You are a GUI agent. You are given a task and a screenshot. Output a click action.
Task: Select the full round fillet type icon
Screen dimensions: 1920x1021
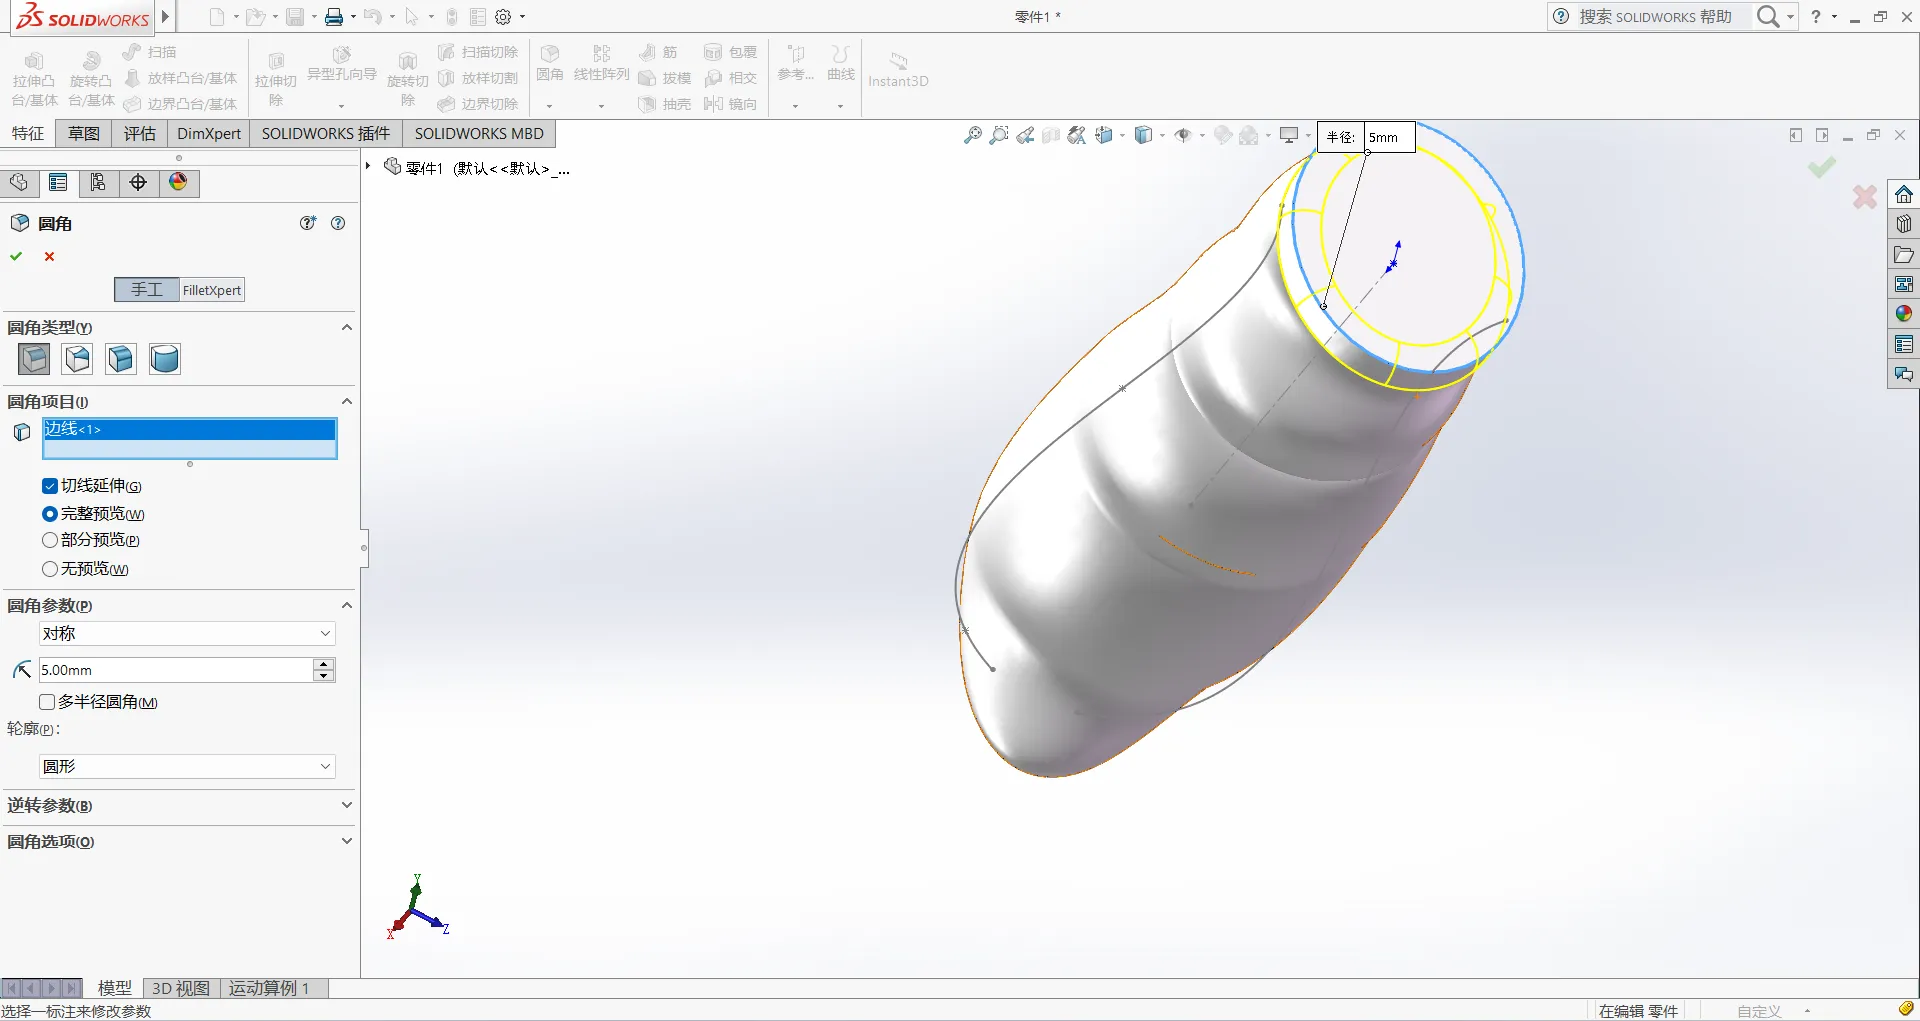click(165, 359)
